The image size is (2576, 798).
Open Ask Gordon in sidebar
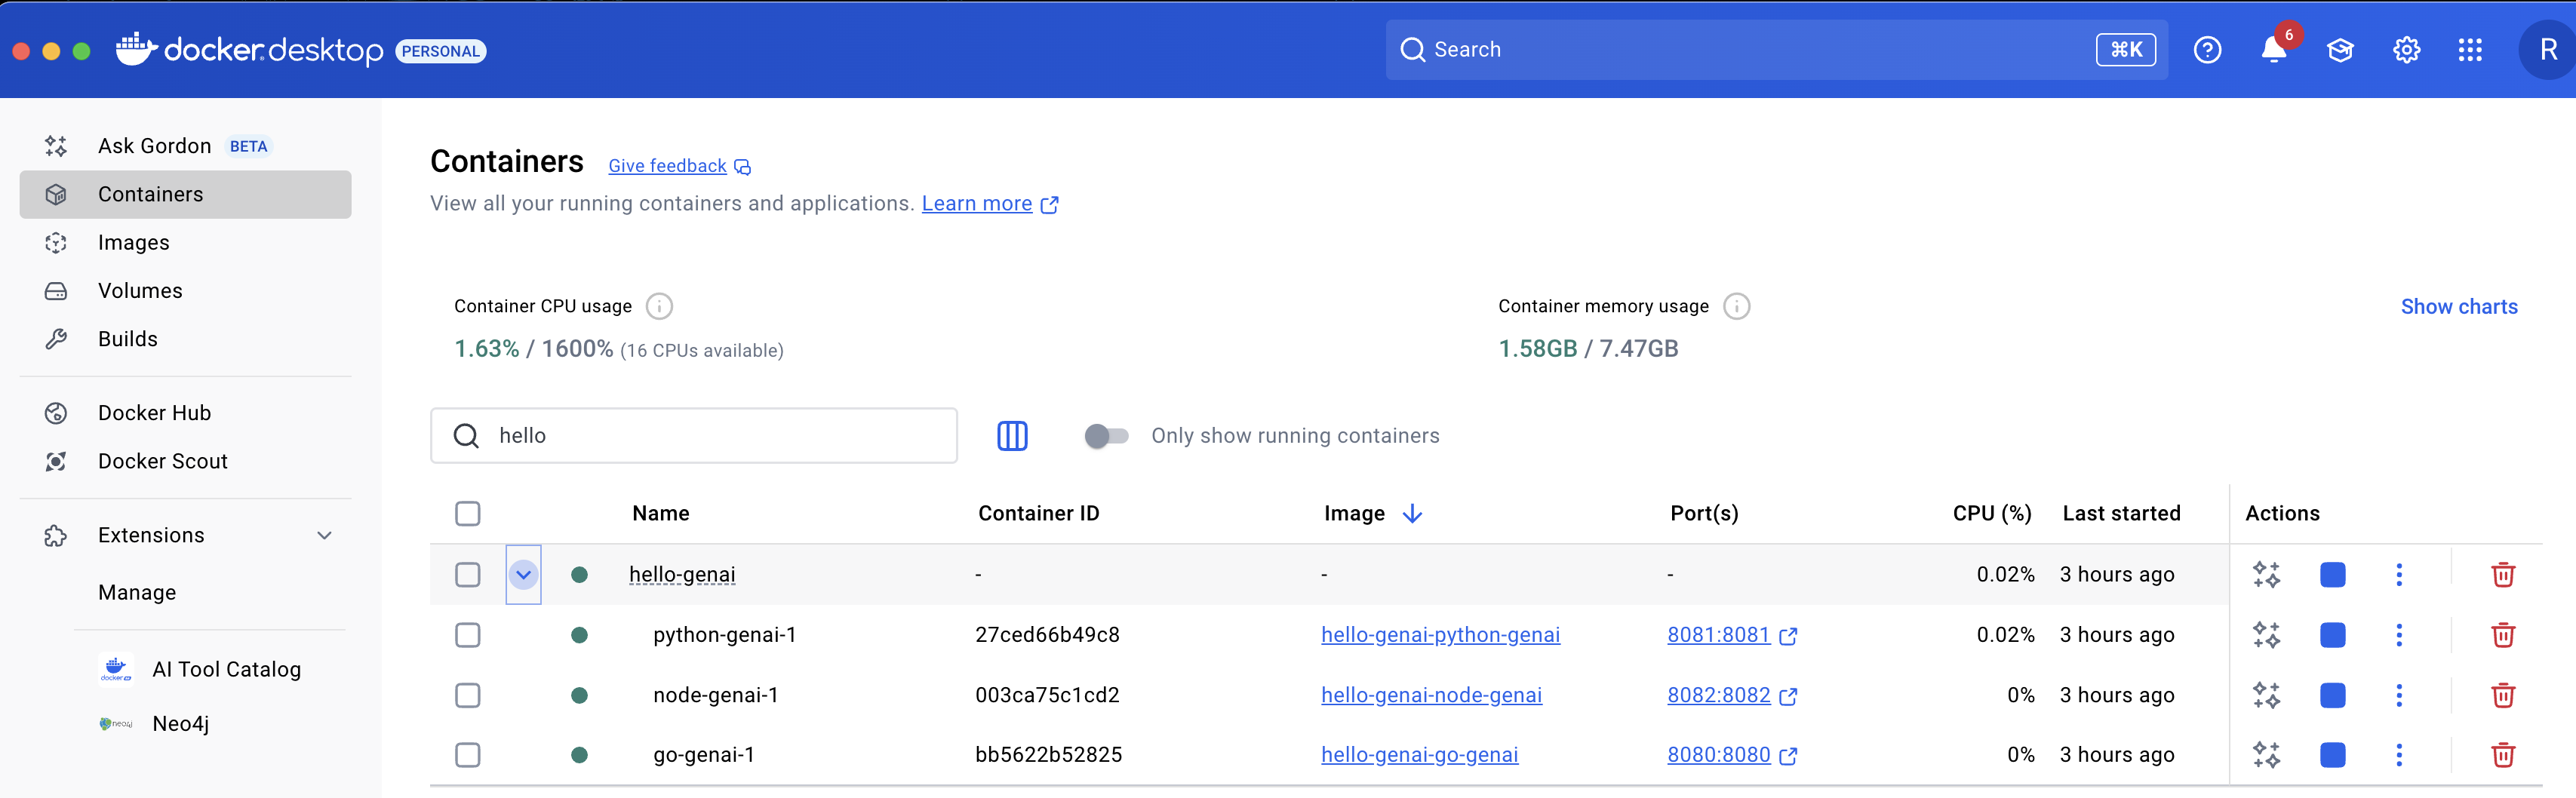185,146
